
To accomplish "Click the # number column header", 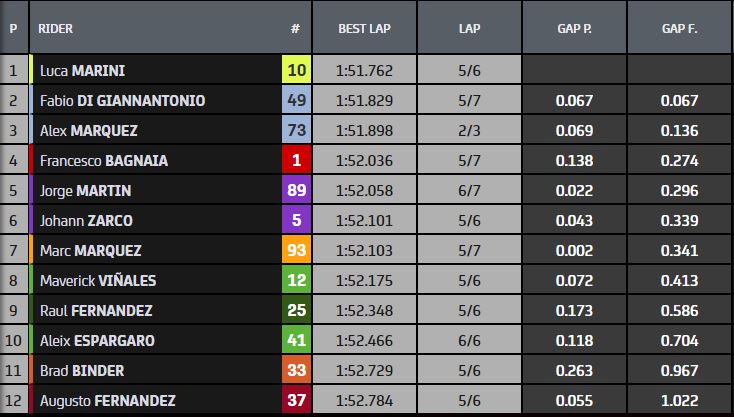I will pos(296,28).
